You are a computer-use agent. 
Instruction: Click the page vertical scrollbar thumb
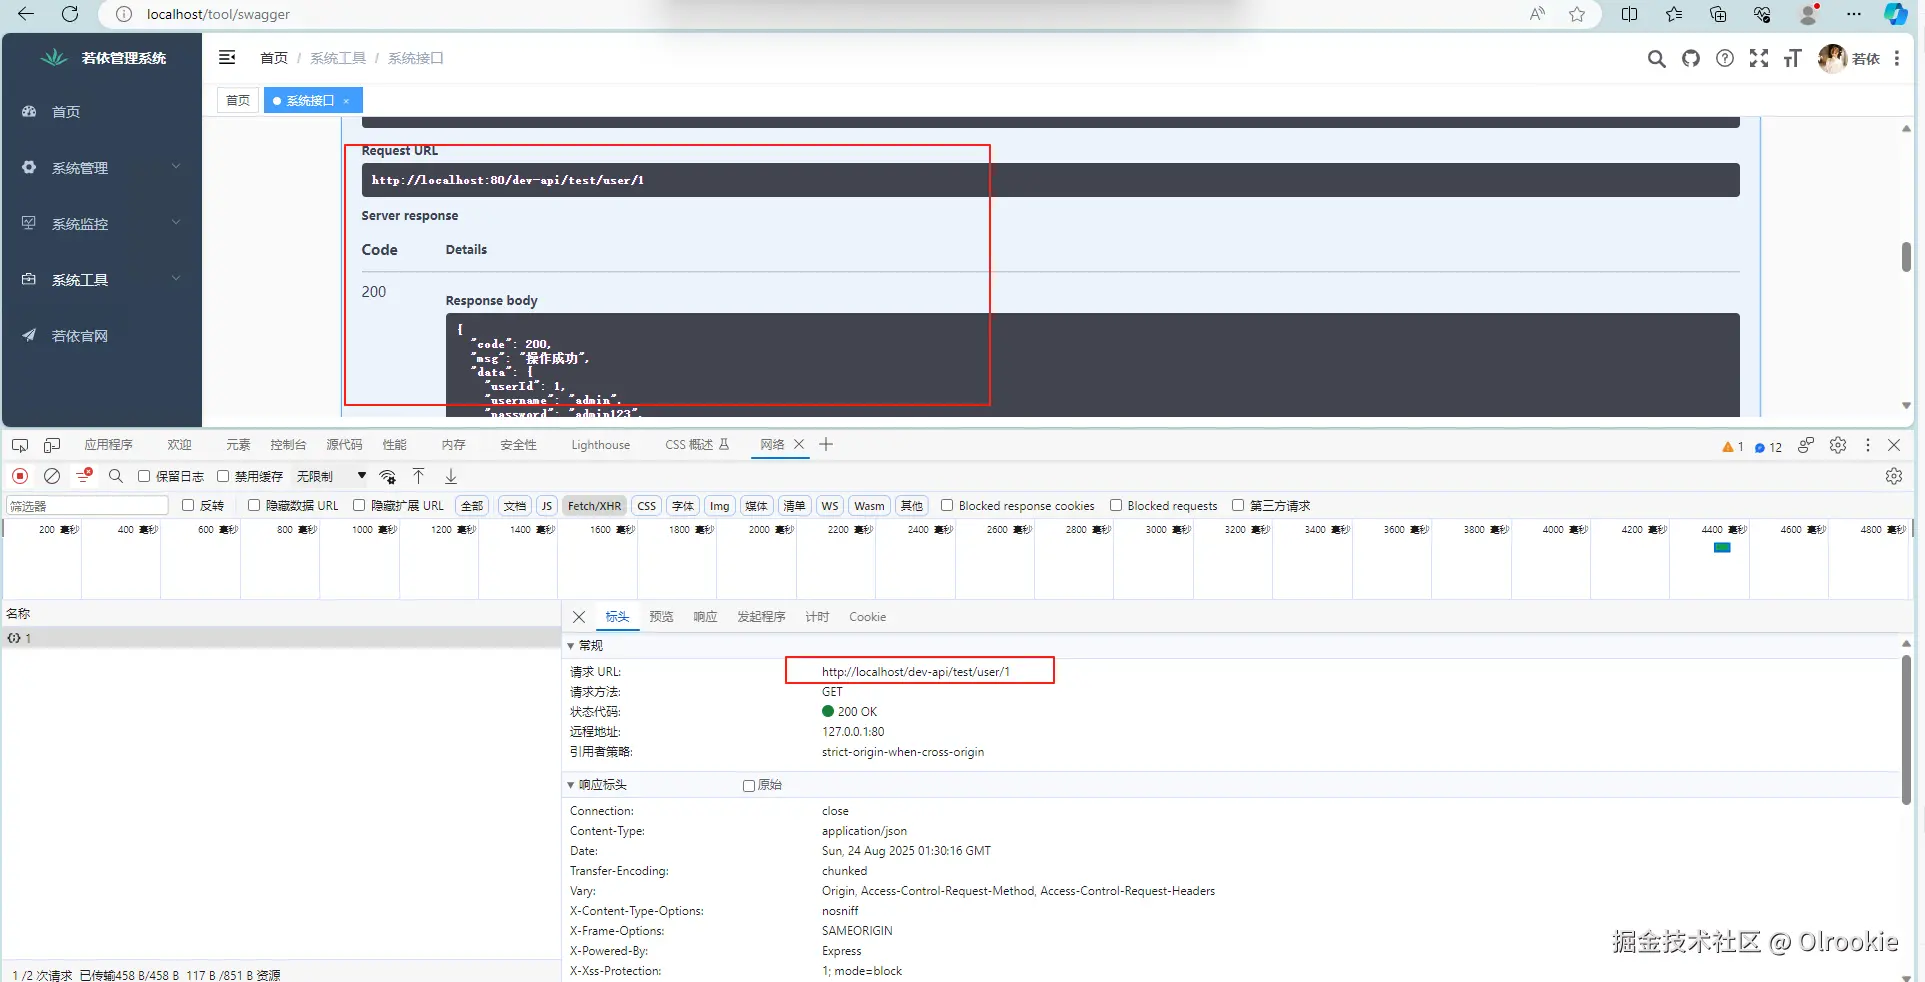point(1906,256)
